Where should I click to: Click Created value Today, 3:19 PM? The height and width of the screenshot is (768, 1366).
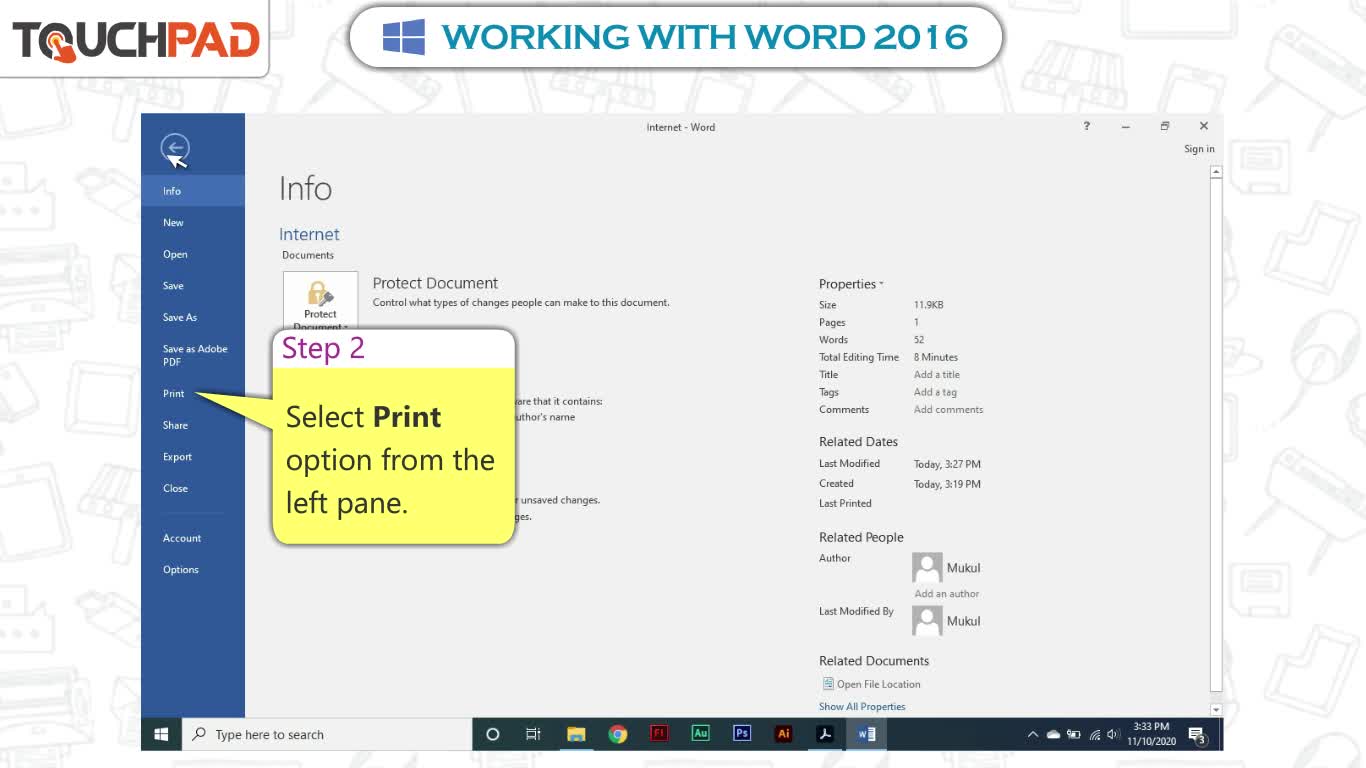pyautogui.click(x=947, y=484)
